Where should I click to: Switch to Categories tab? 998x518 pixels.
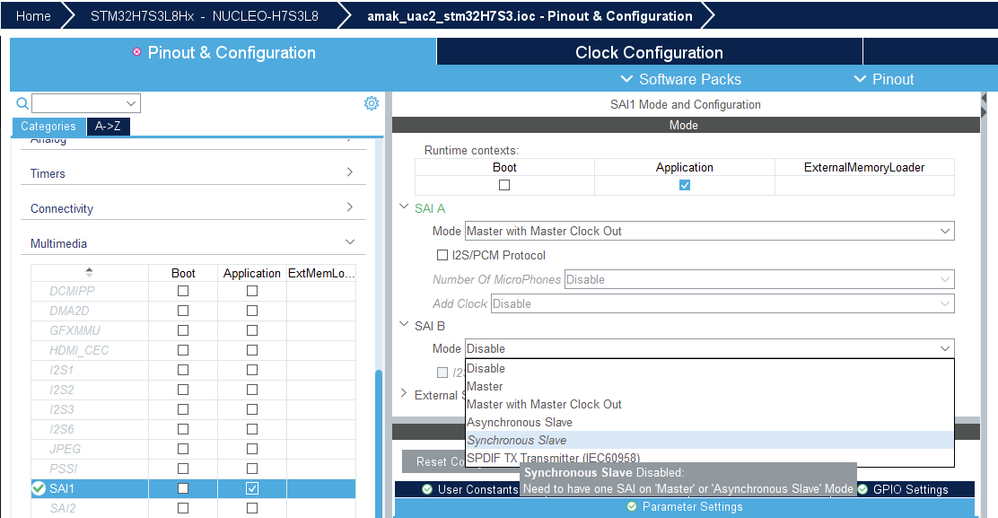48,126
